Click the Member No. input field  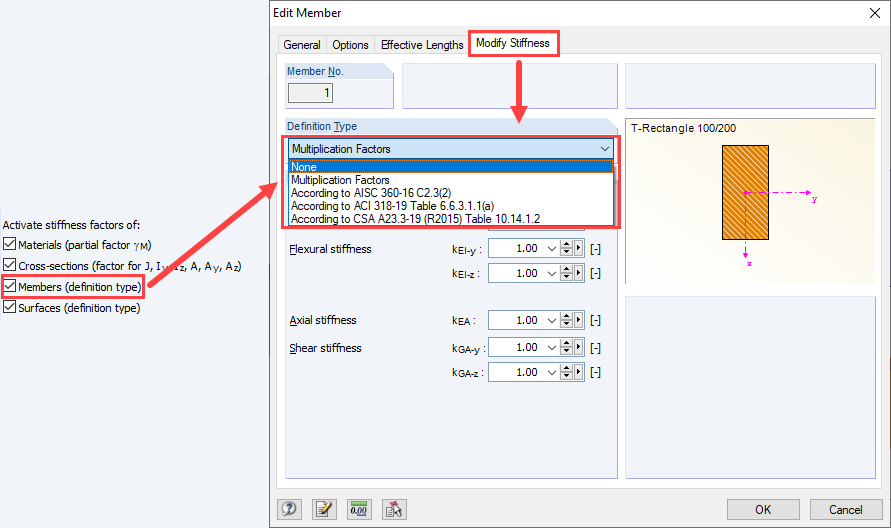tap(310, 93)
